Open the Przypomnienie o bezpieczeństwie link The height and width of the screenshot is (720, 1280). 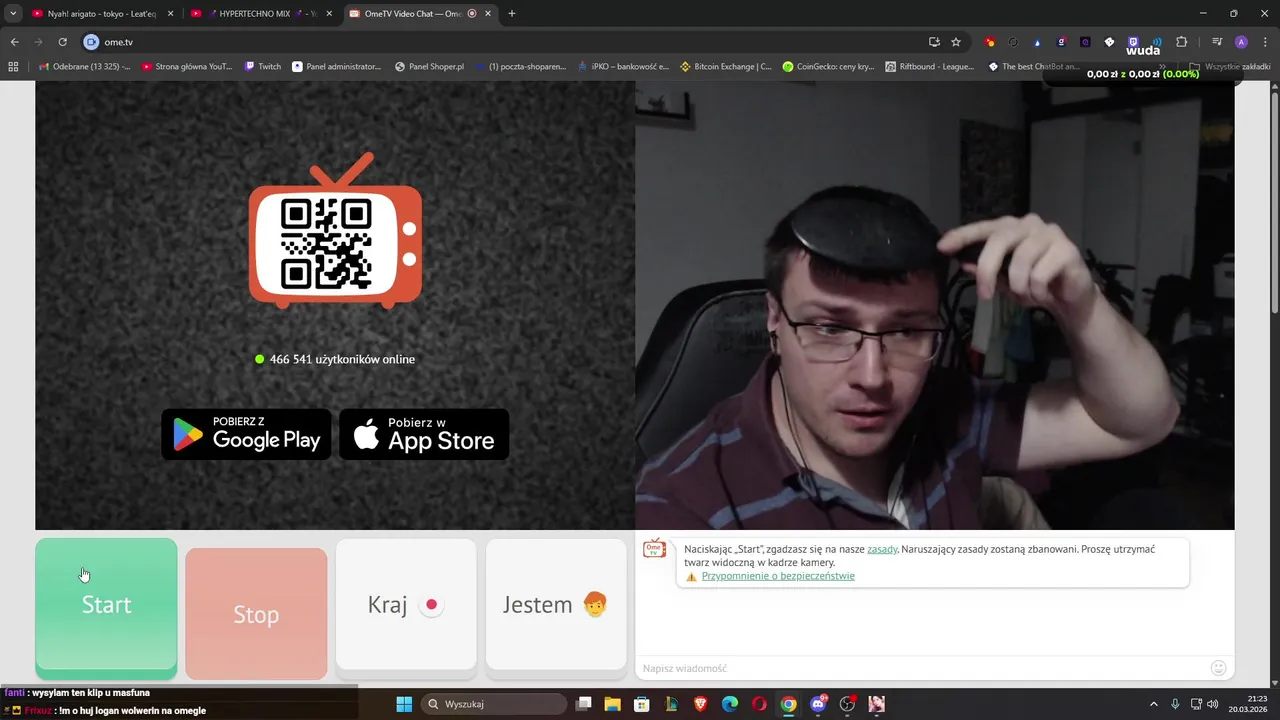click(778, 576)
